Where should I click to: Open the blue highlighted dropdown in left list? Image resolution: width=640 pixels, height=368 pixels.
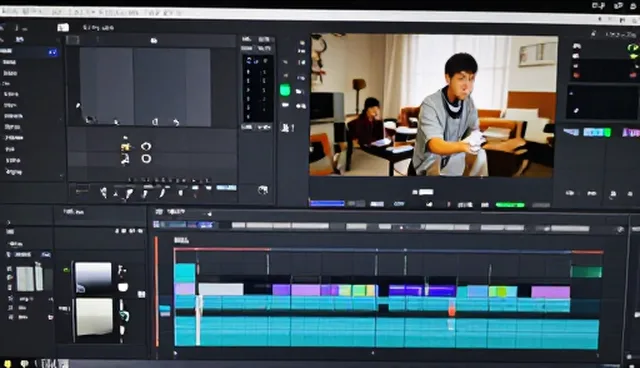pos(53,52)
